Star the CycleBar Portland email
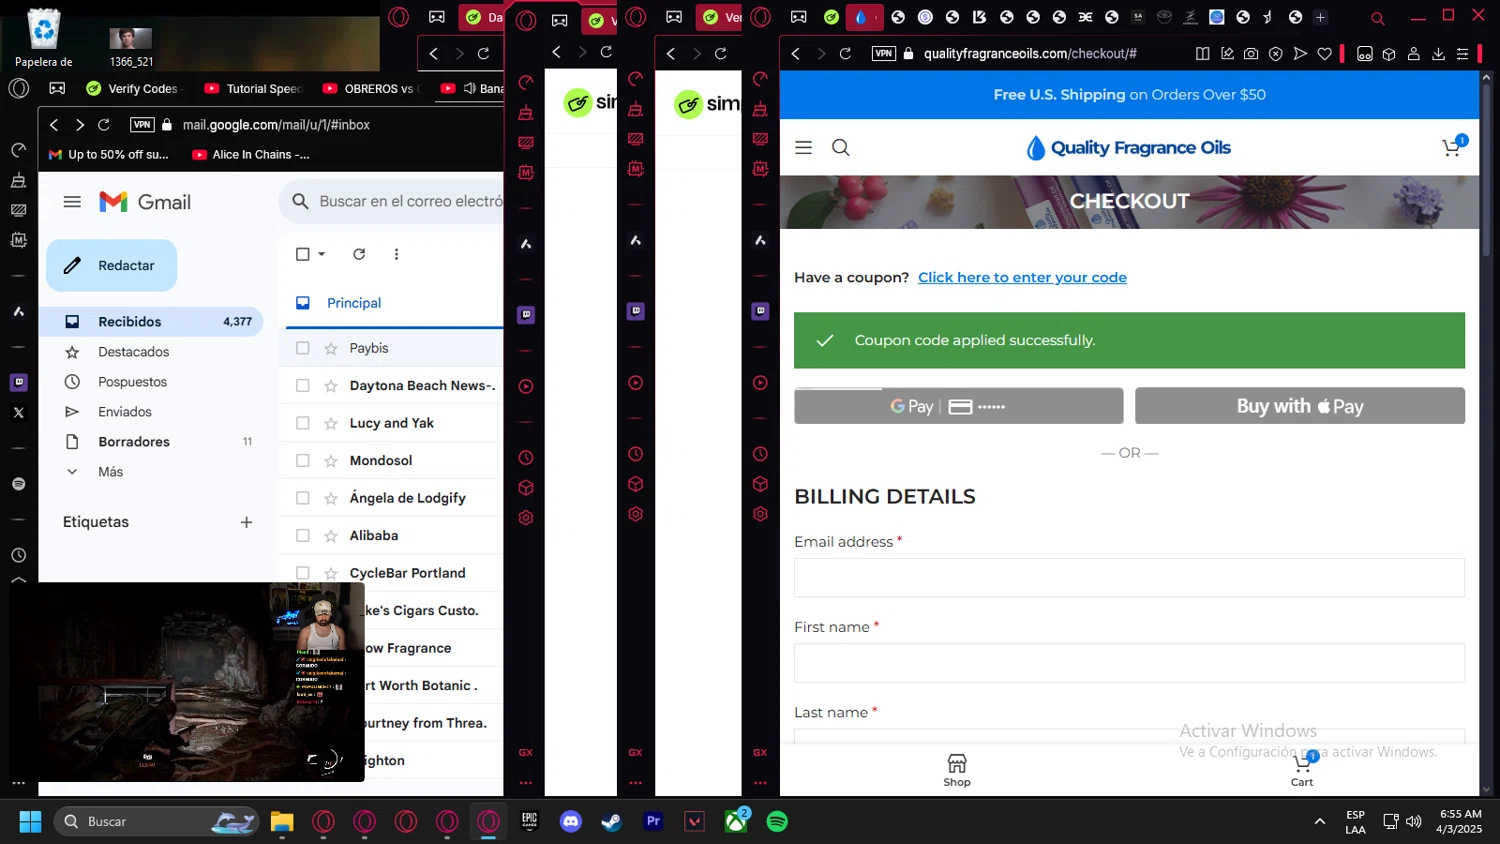The image size is (1500, 844). coord(331,573)
